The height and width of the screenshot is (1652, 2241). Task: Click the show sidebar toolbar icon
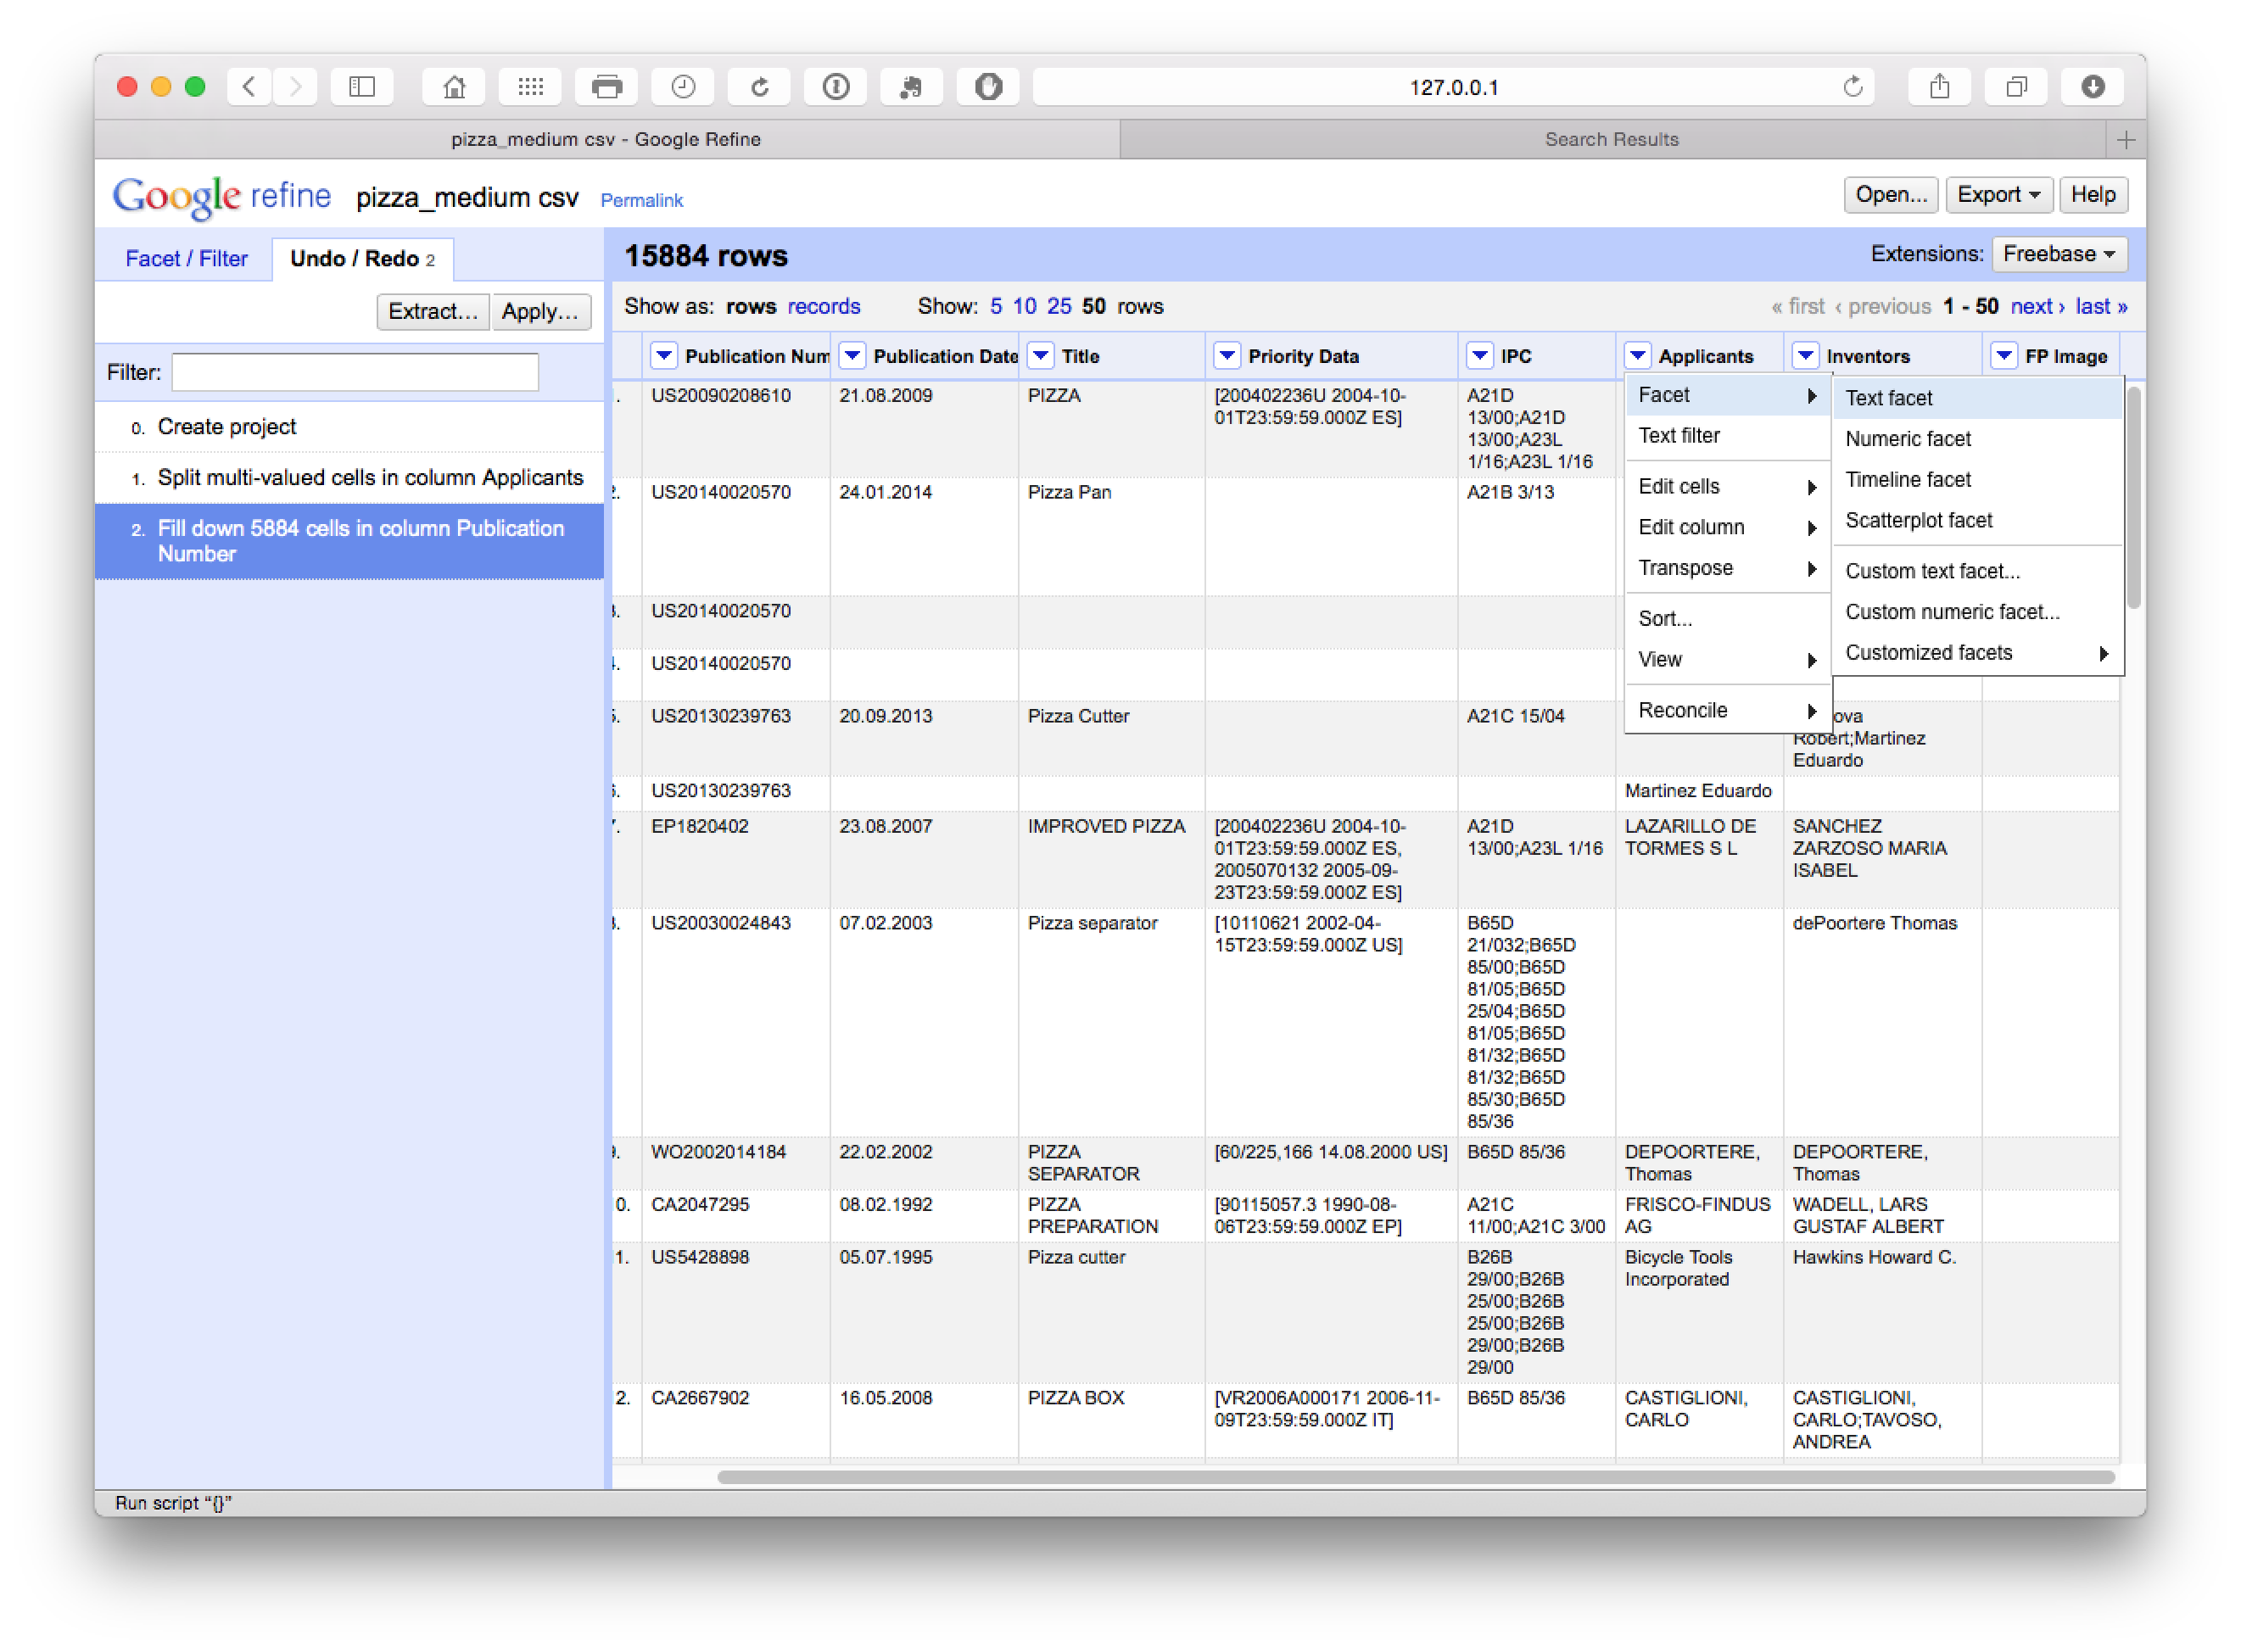(x=362, y=87)
